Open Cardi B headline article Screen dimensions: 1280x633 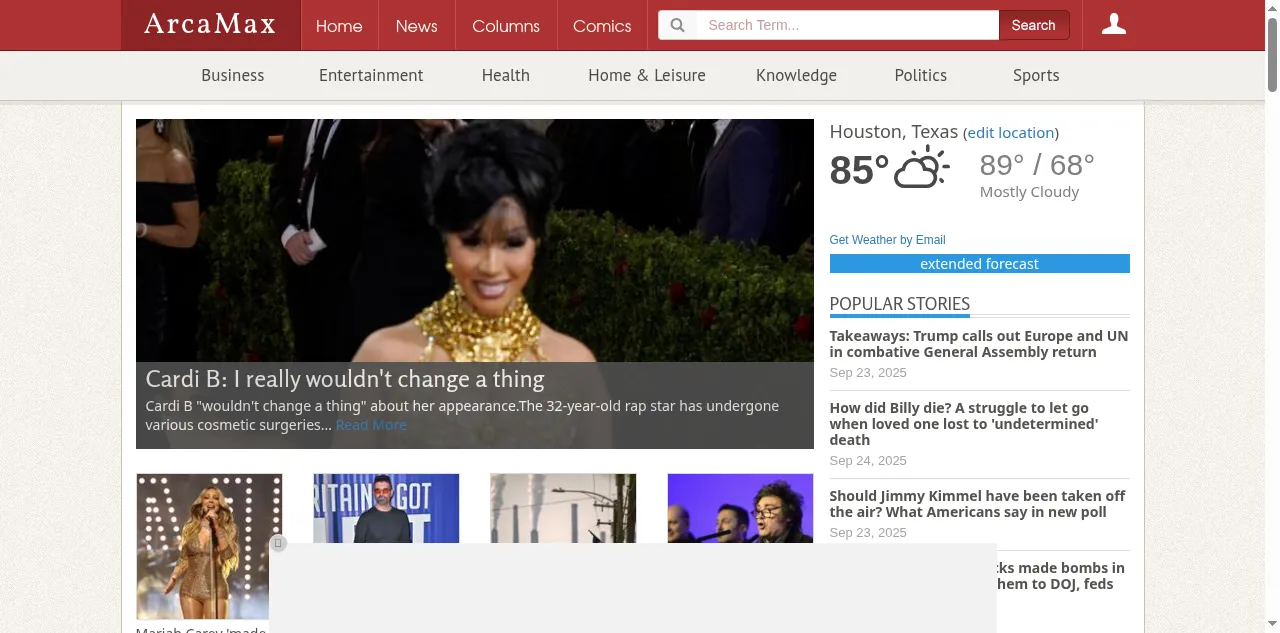[x=345, y=379]
